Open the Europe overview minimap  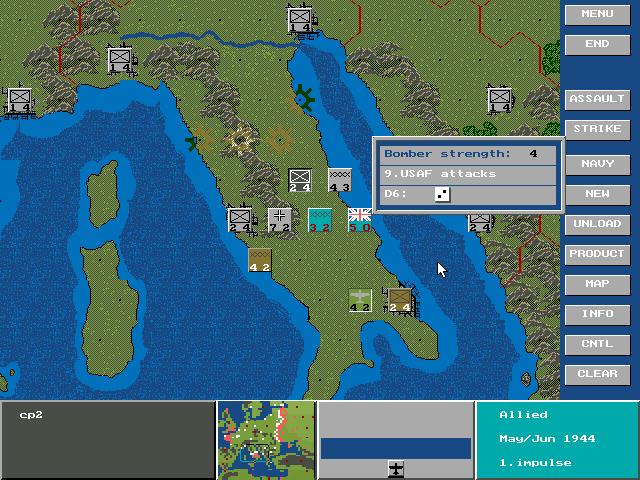tap(266, 440)
